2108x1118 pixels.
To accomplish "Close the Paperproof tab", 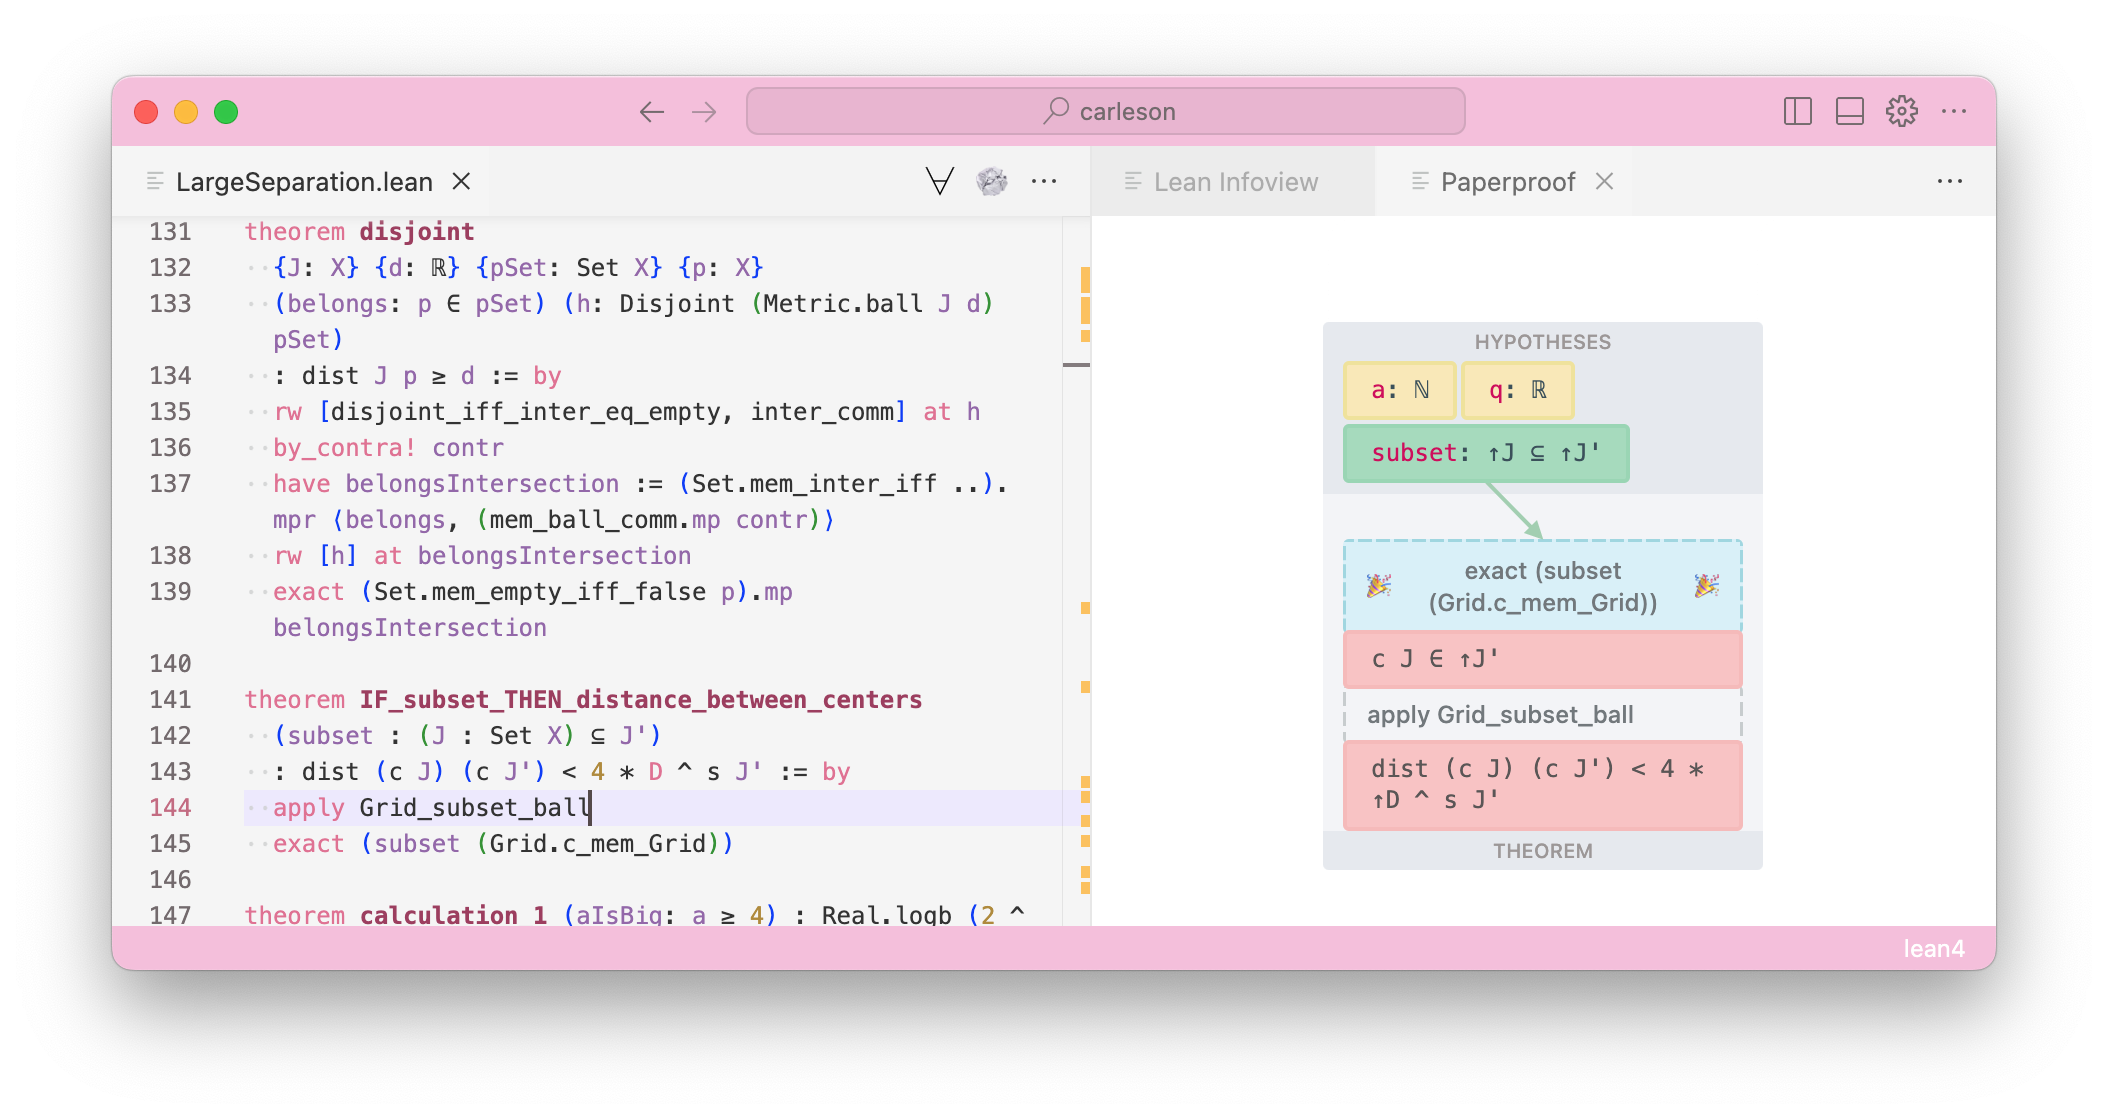I will (x=1604, y=181).
